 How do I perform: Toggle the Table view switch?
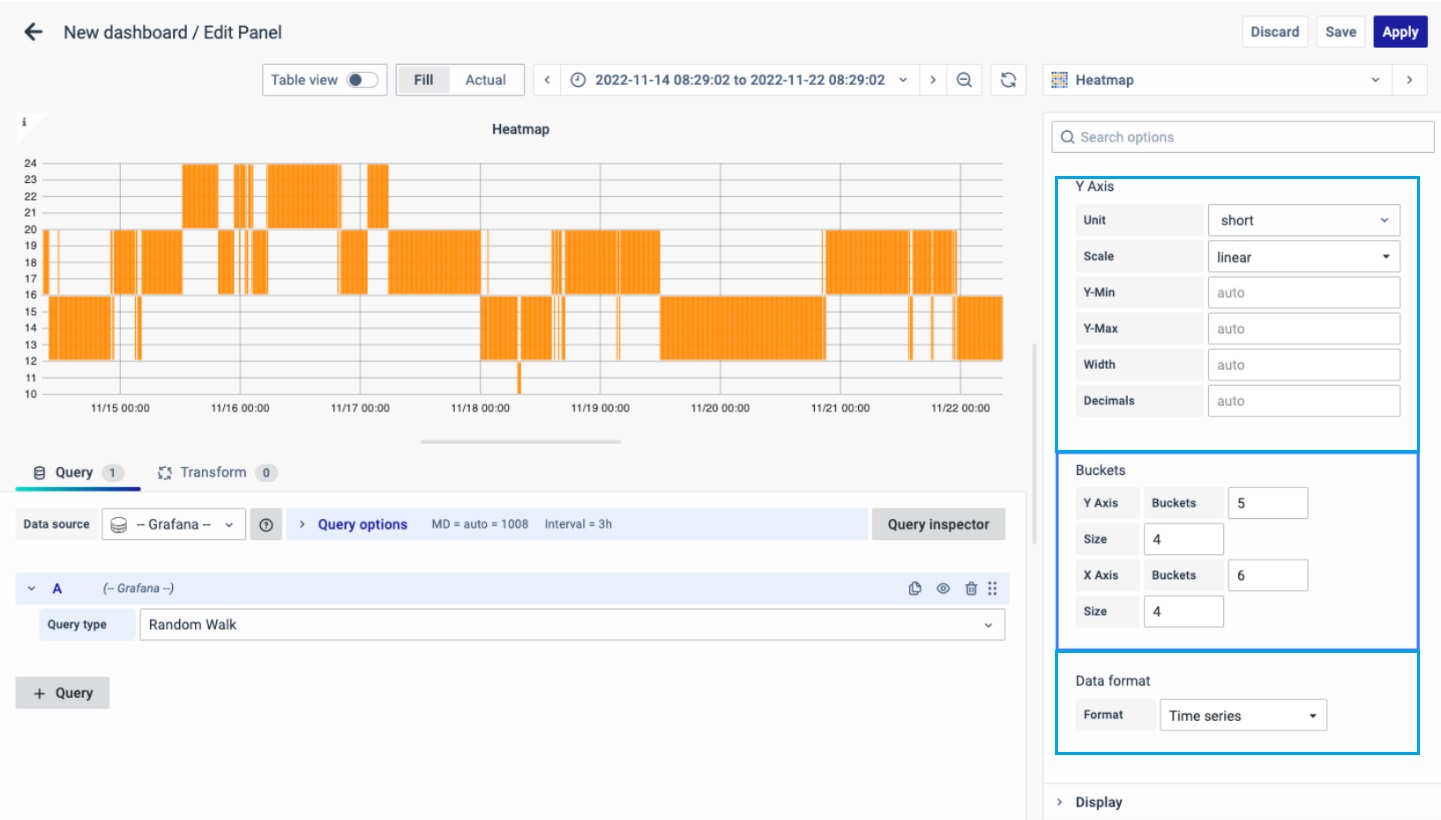361,80
